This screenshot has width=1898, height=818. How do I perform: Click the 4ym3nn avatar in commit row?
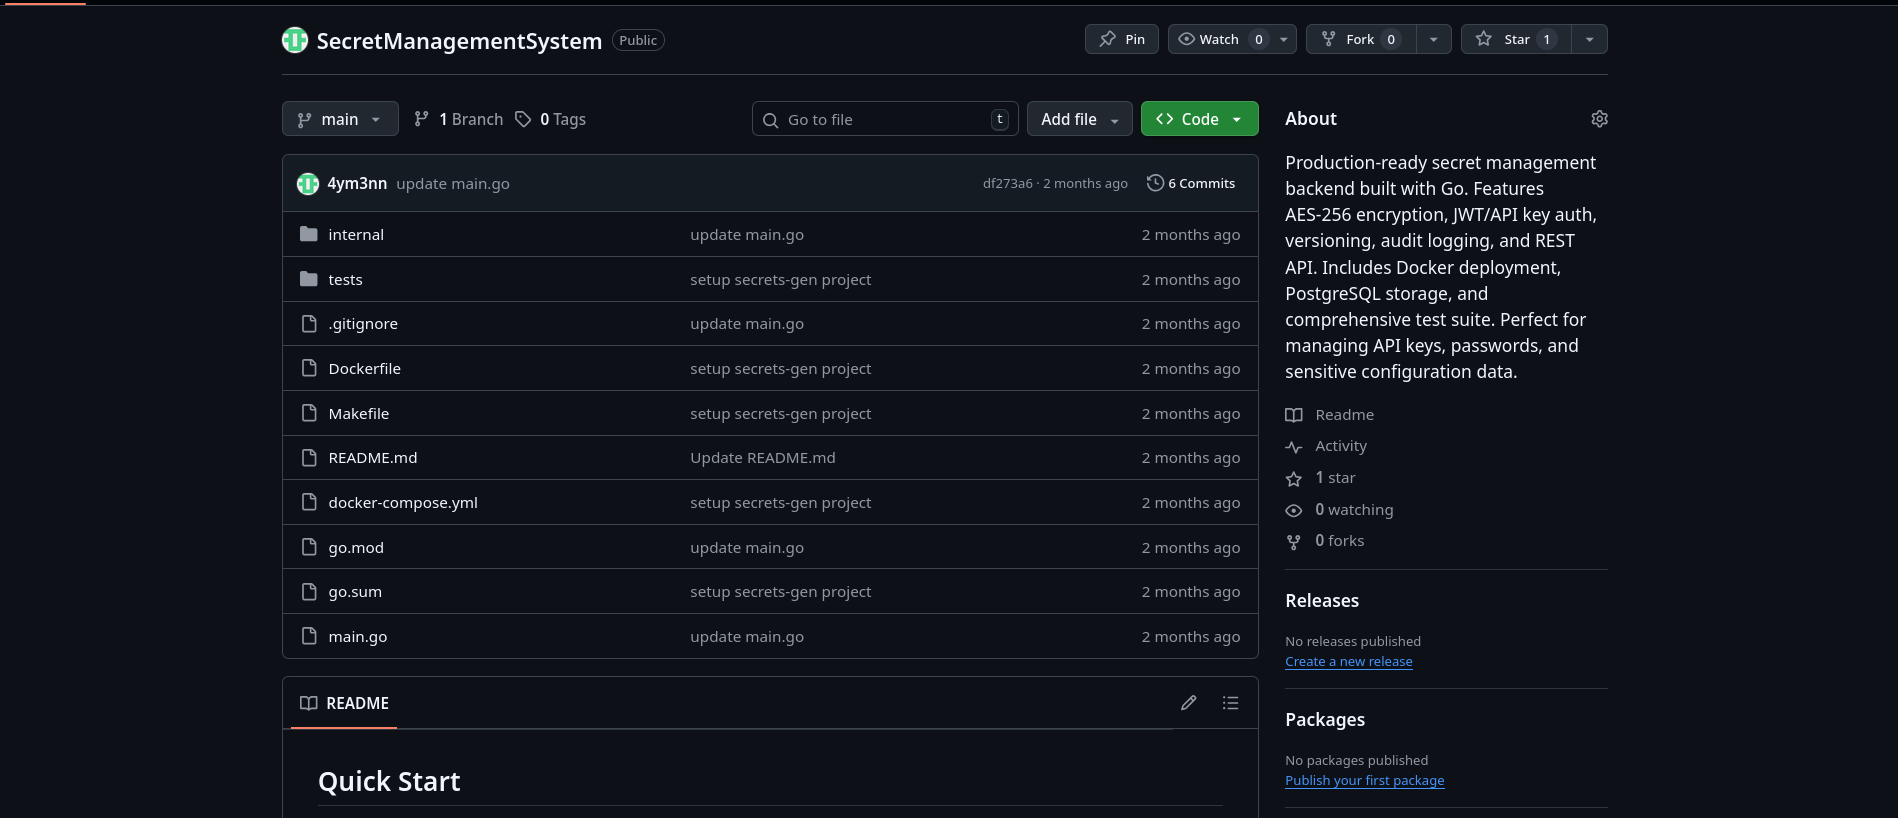pyautogui.click(x=308, y=184)
